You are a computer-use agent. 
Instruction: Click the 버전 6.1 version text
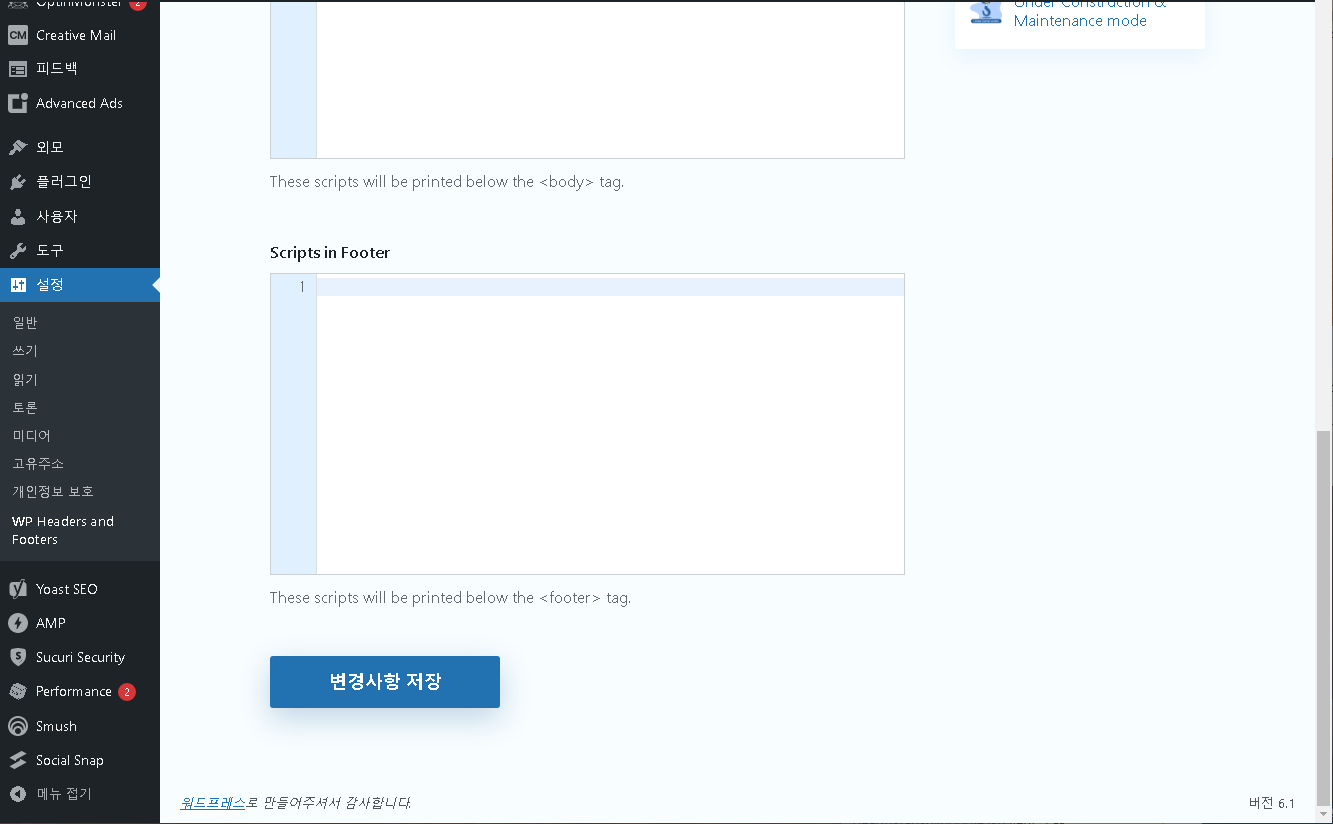(1272, 803)
